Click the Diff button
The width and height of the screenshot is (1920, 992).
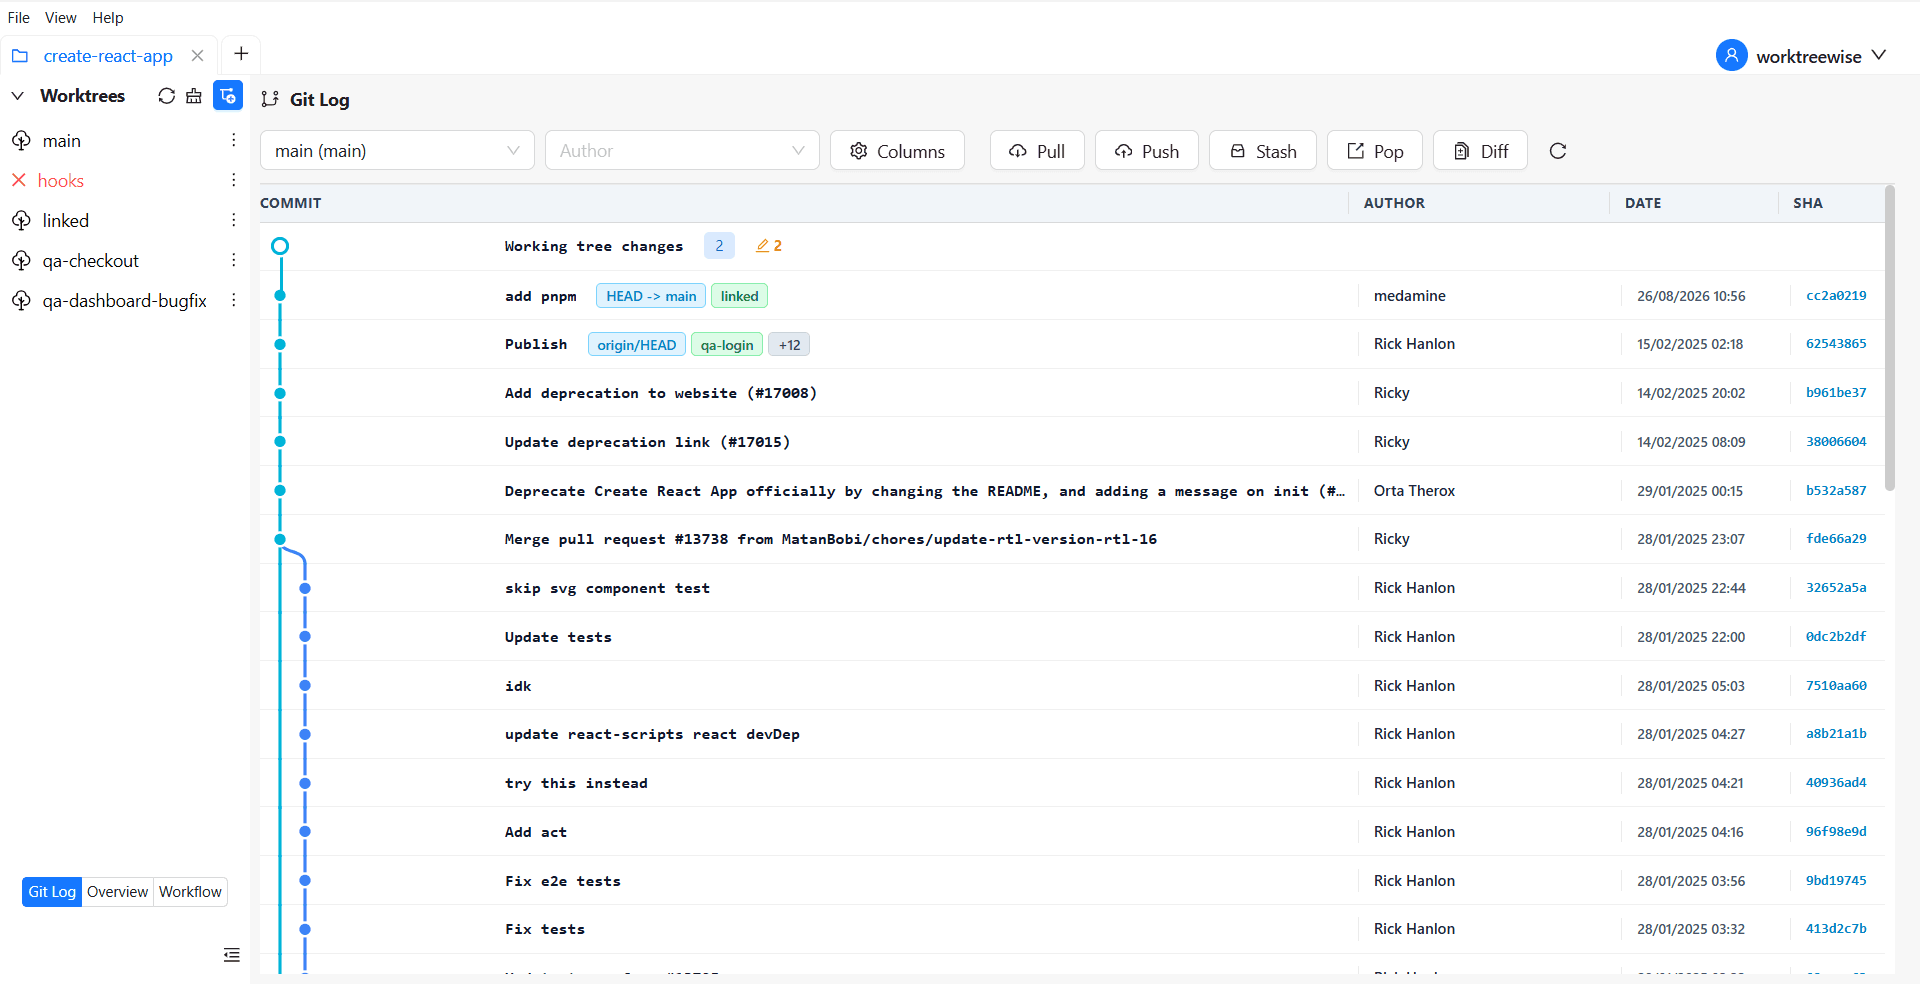pos(1480,151)
